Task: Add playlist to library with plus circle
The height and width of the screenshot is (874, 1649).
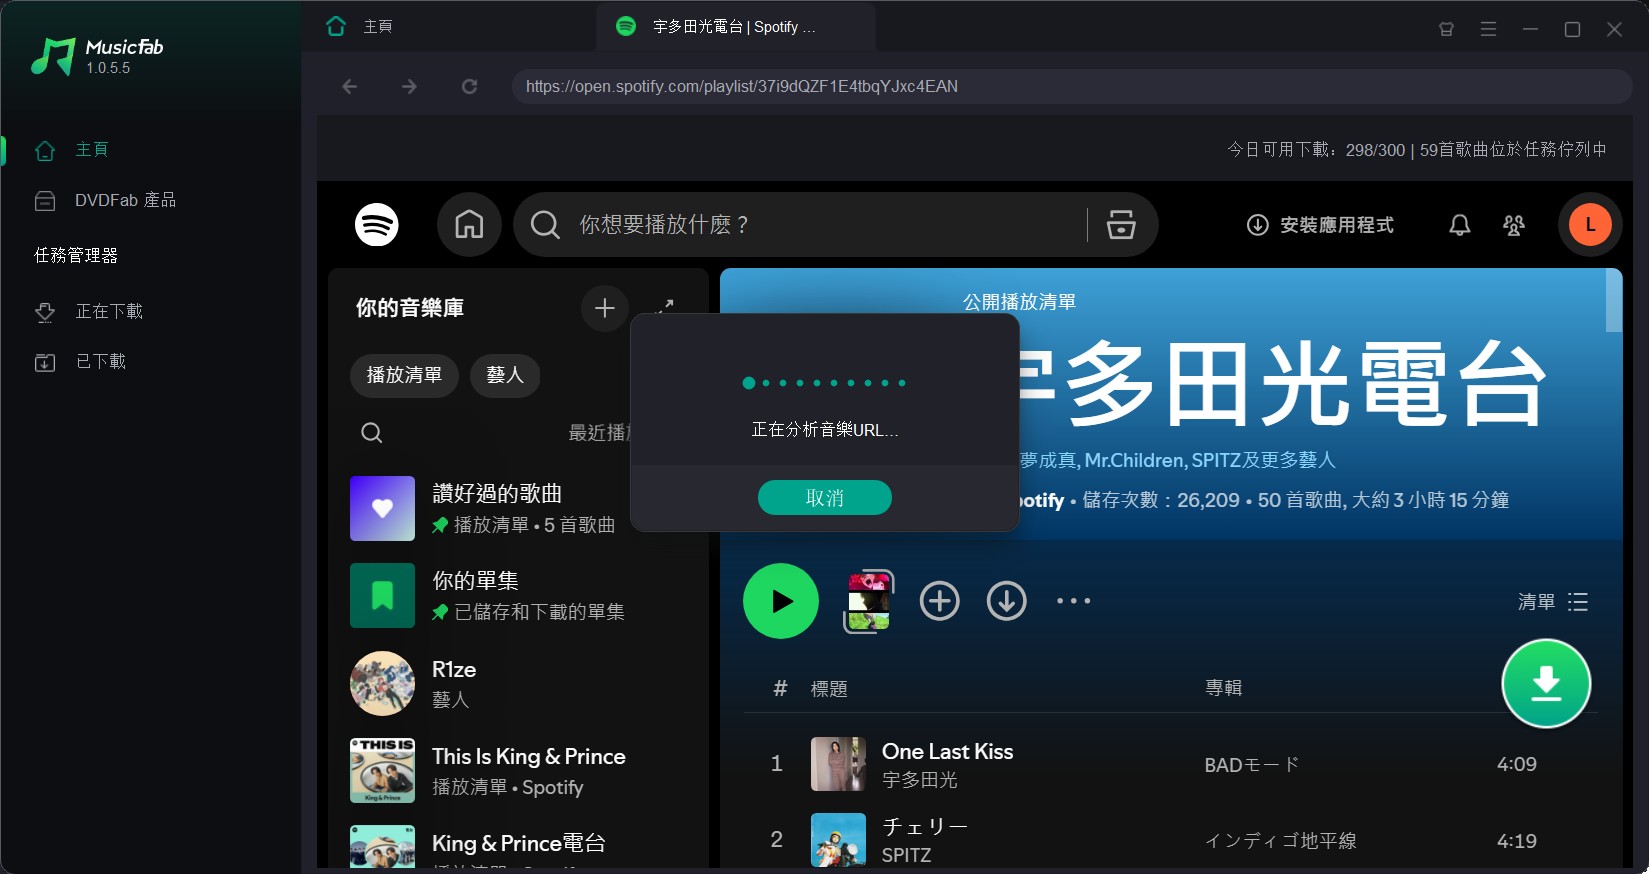Action: point(939,601)
